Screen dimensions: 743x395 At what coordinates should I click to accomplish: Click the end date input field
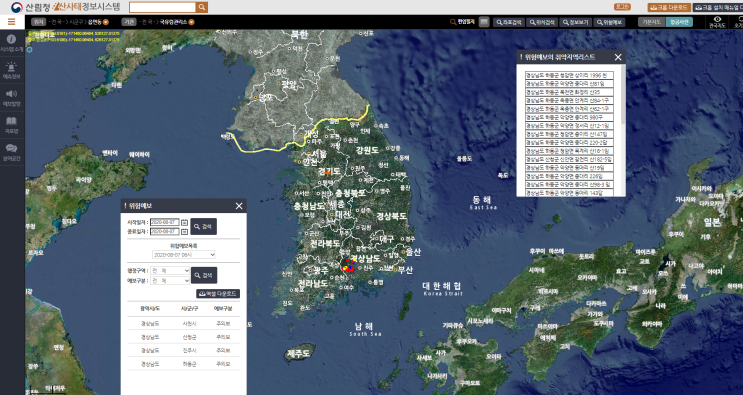(x=165, y=232)
